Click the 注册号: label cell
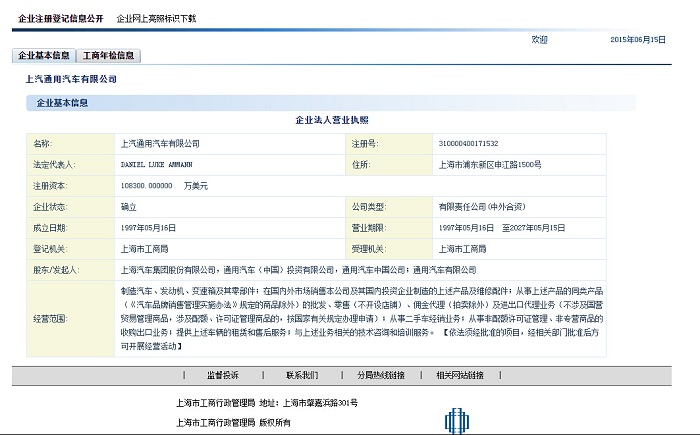 (x=389, y=143)
